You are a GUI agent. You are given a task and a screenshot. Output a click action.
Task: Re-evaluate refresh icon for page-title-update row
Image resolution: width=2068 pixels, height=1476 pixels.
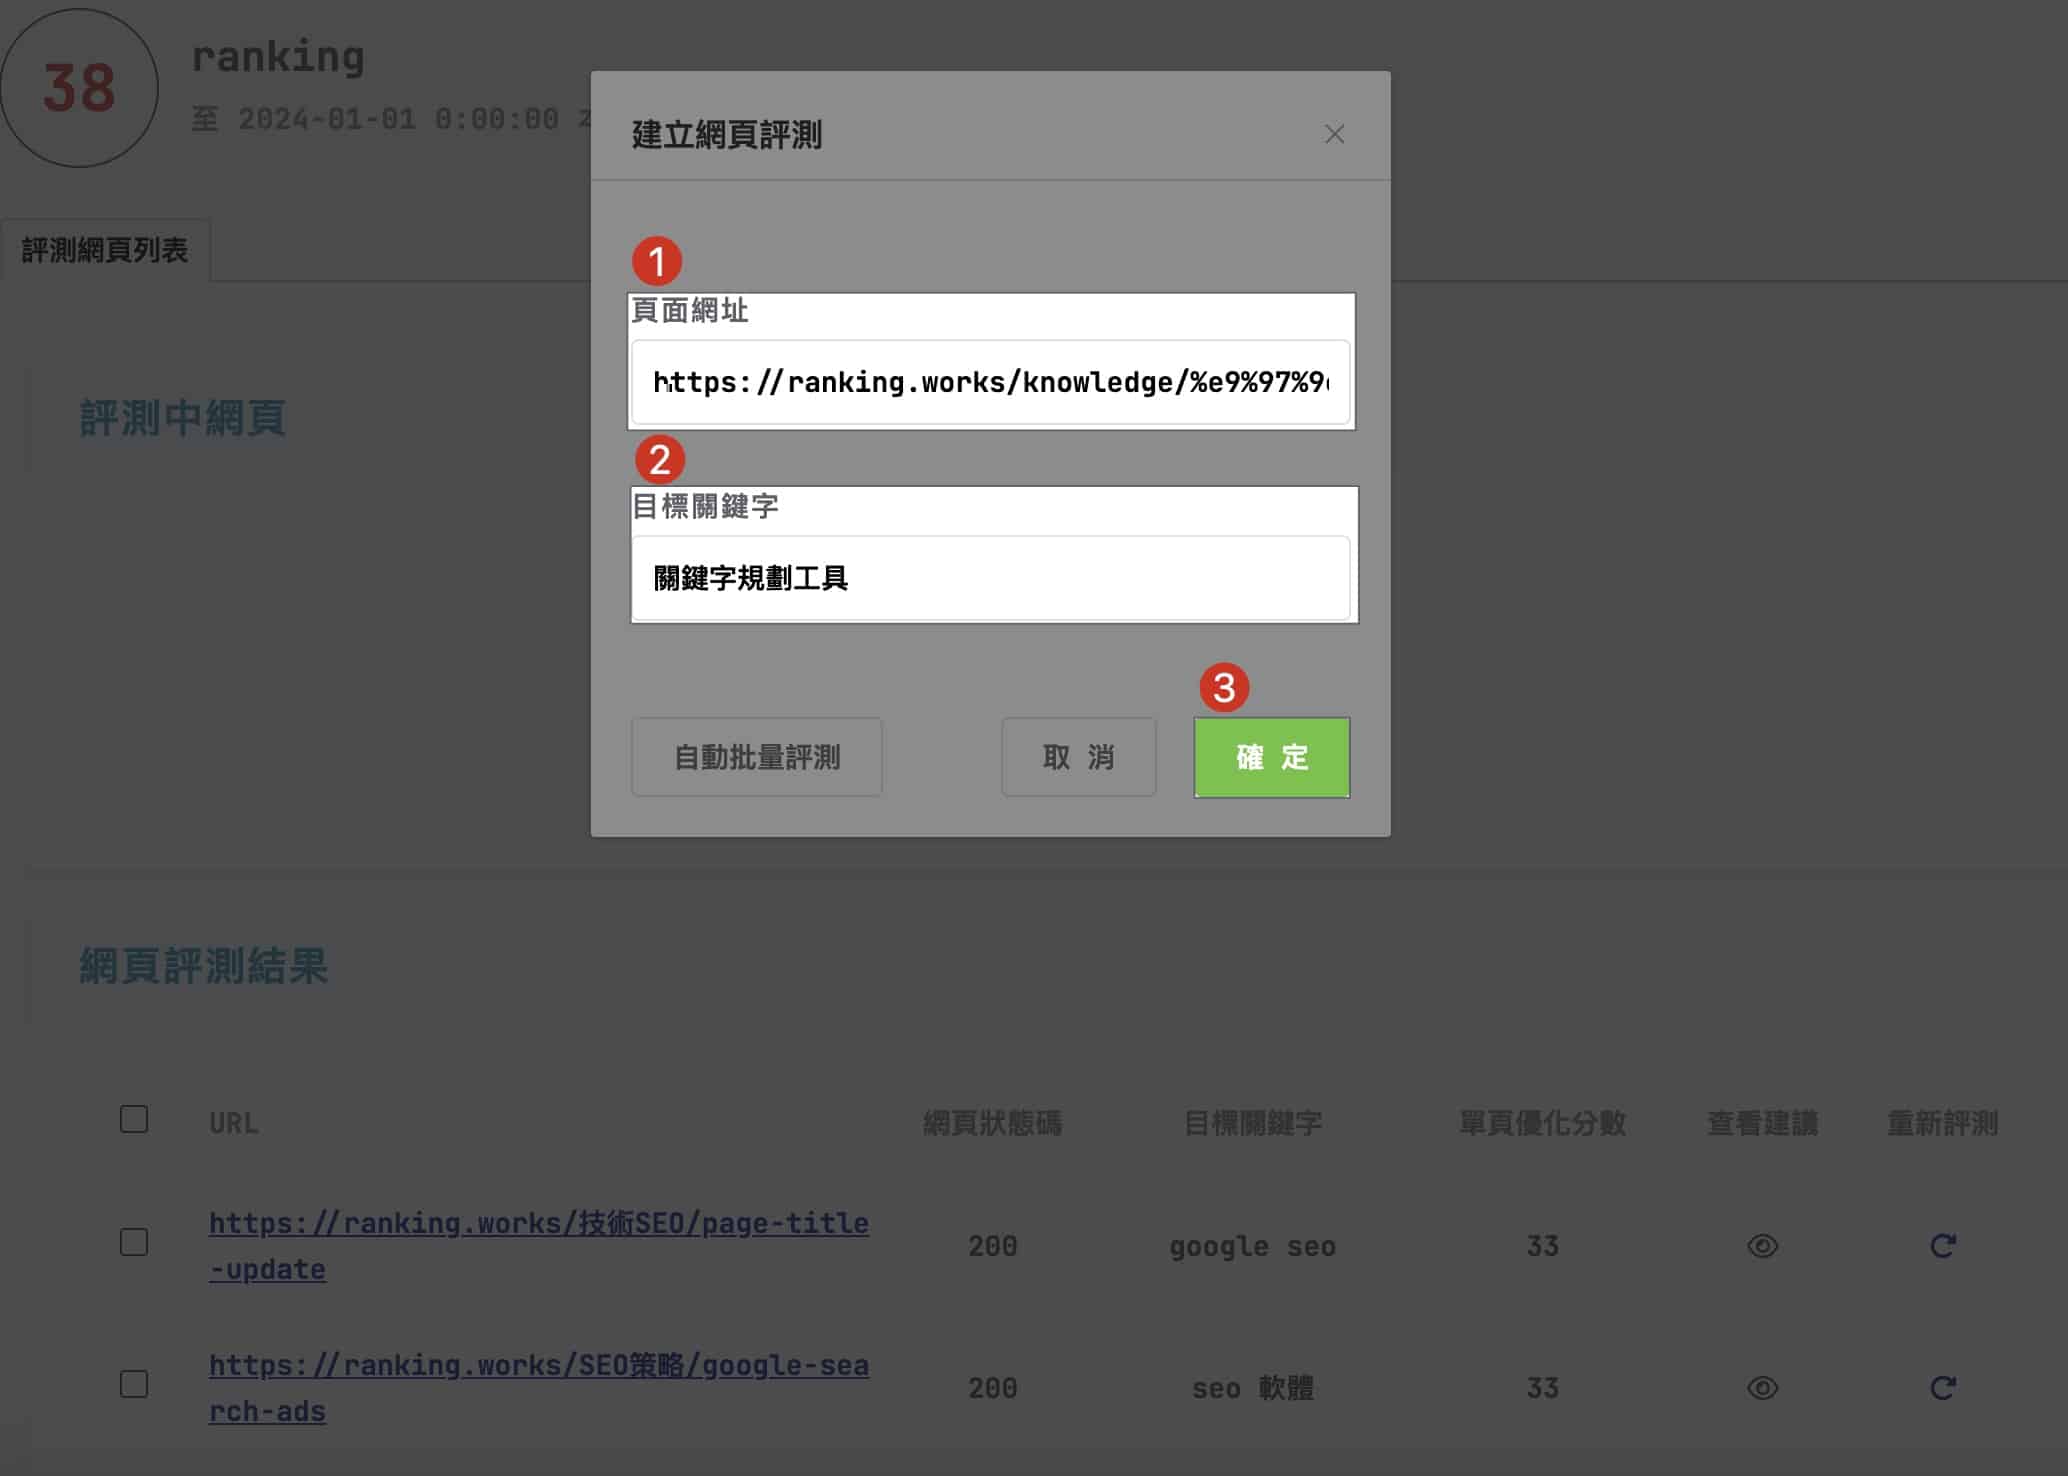pos(1942,1246)
